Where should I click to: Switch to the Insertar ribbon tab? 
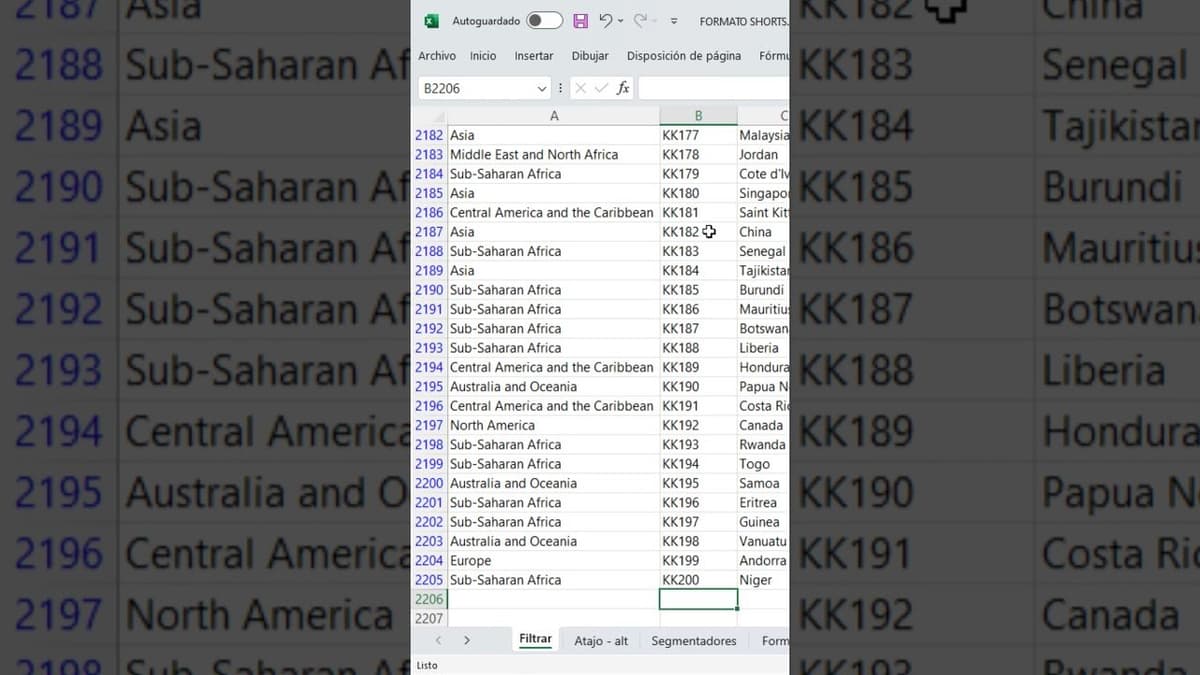click(x=534, y=56)
